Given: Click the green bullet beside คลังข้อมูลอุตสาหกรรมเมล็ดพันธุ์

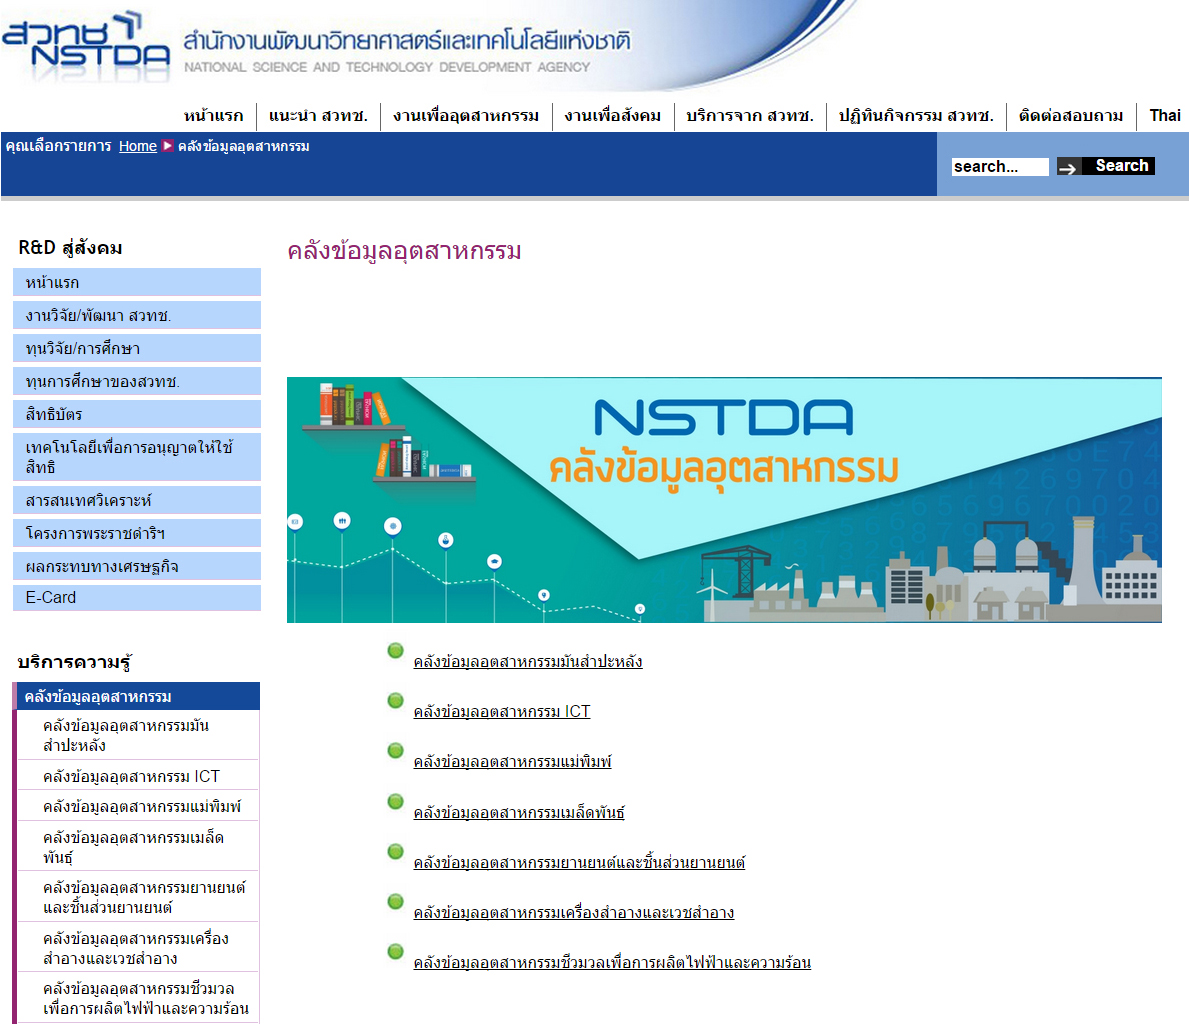Looking at the screenshot, I should (x=395, y=801).
